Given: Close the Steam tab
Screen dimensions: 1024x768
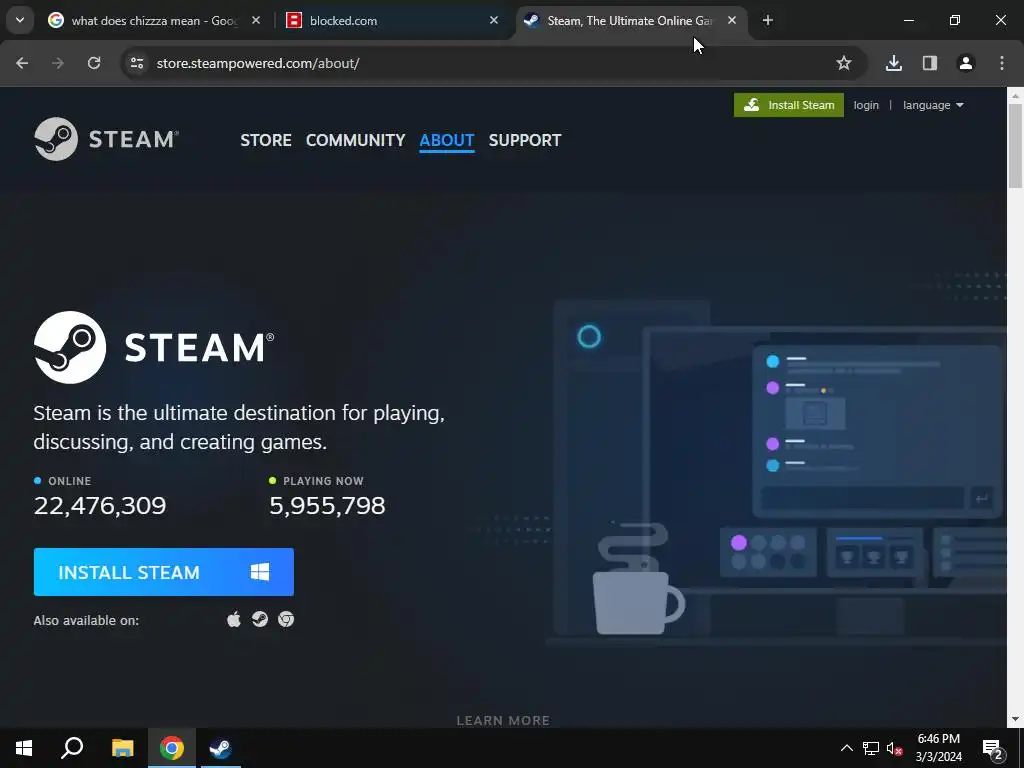Looking at the screenshot, I should pyautogui.click(x=731, y=21).
